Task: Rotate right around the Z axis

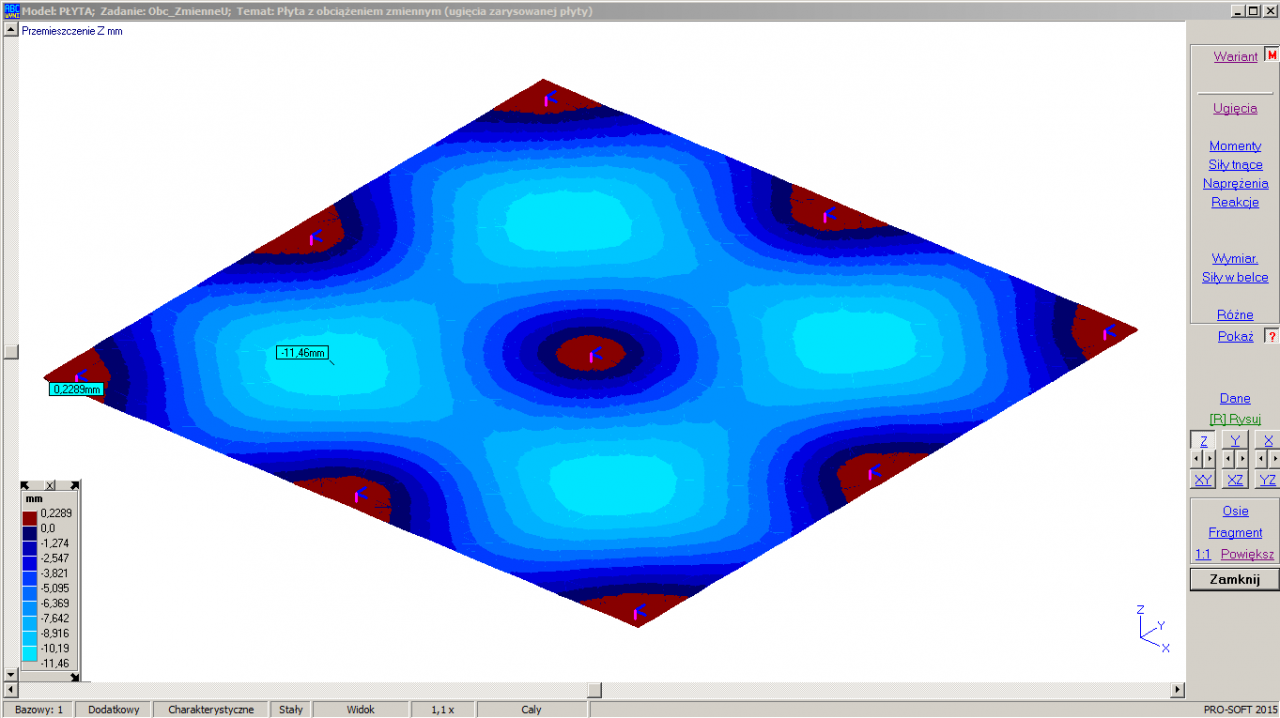Action: point(1210,459)
